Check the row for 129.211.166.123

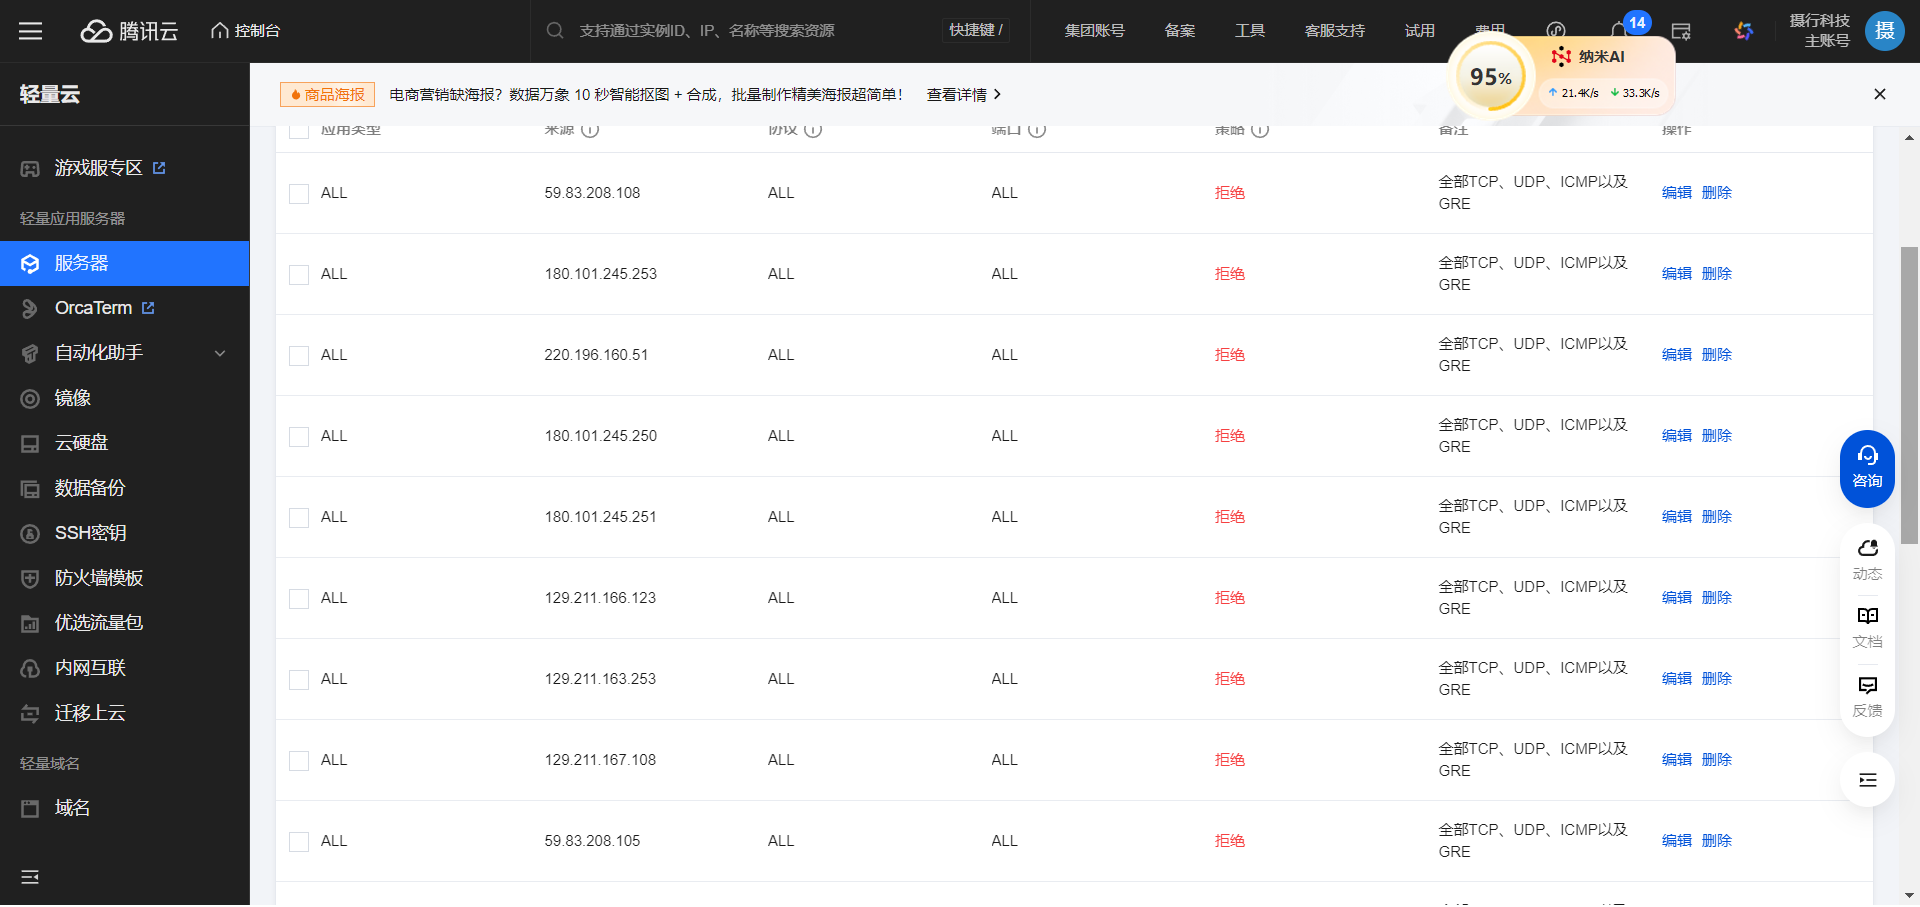[299, 599]
